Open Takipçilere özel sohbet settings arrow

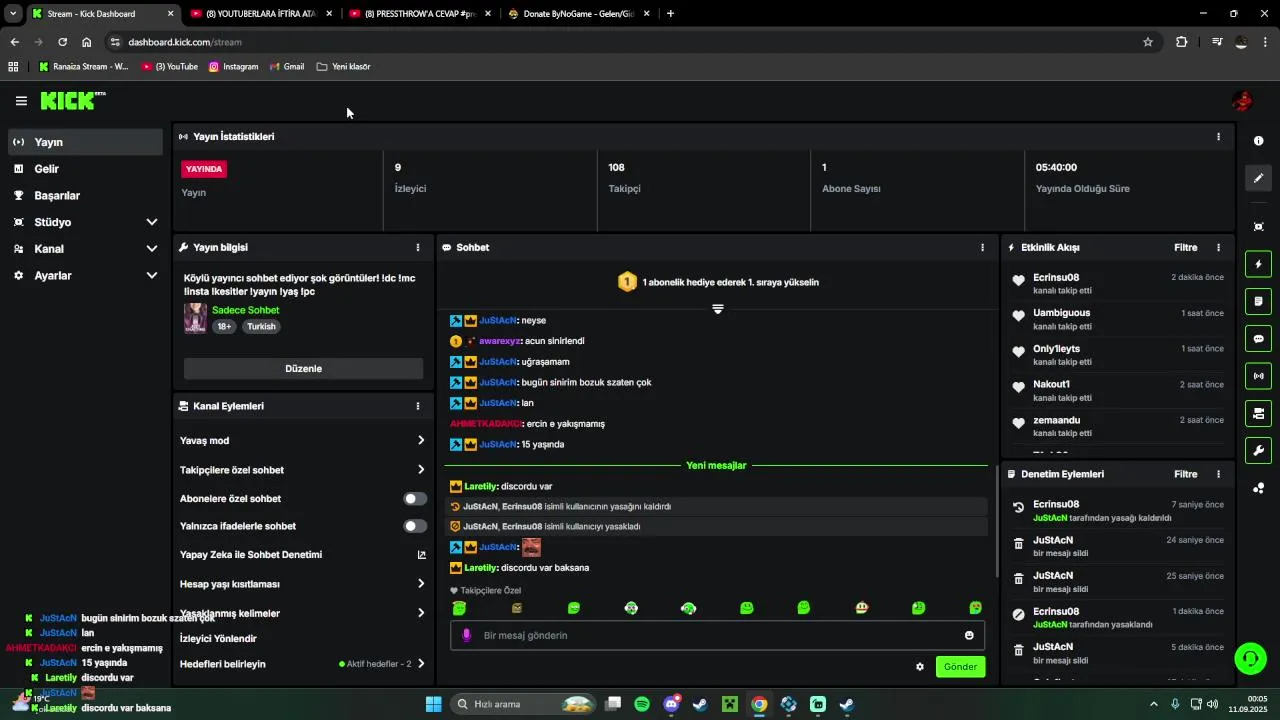[x=421, y=469]
